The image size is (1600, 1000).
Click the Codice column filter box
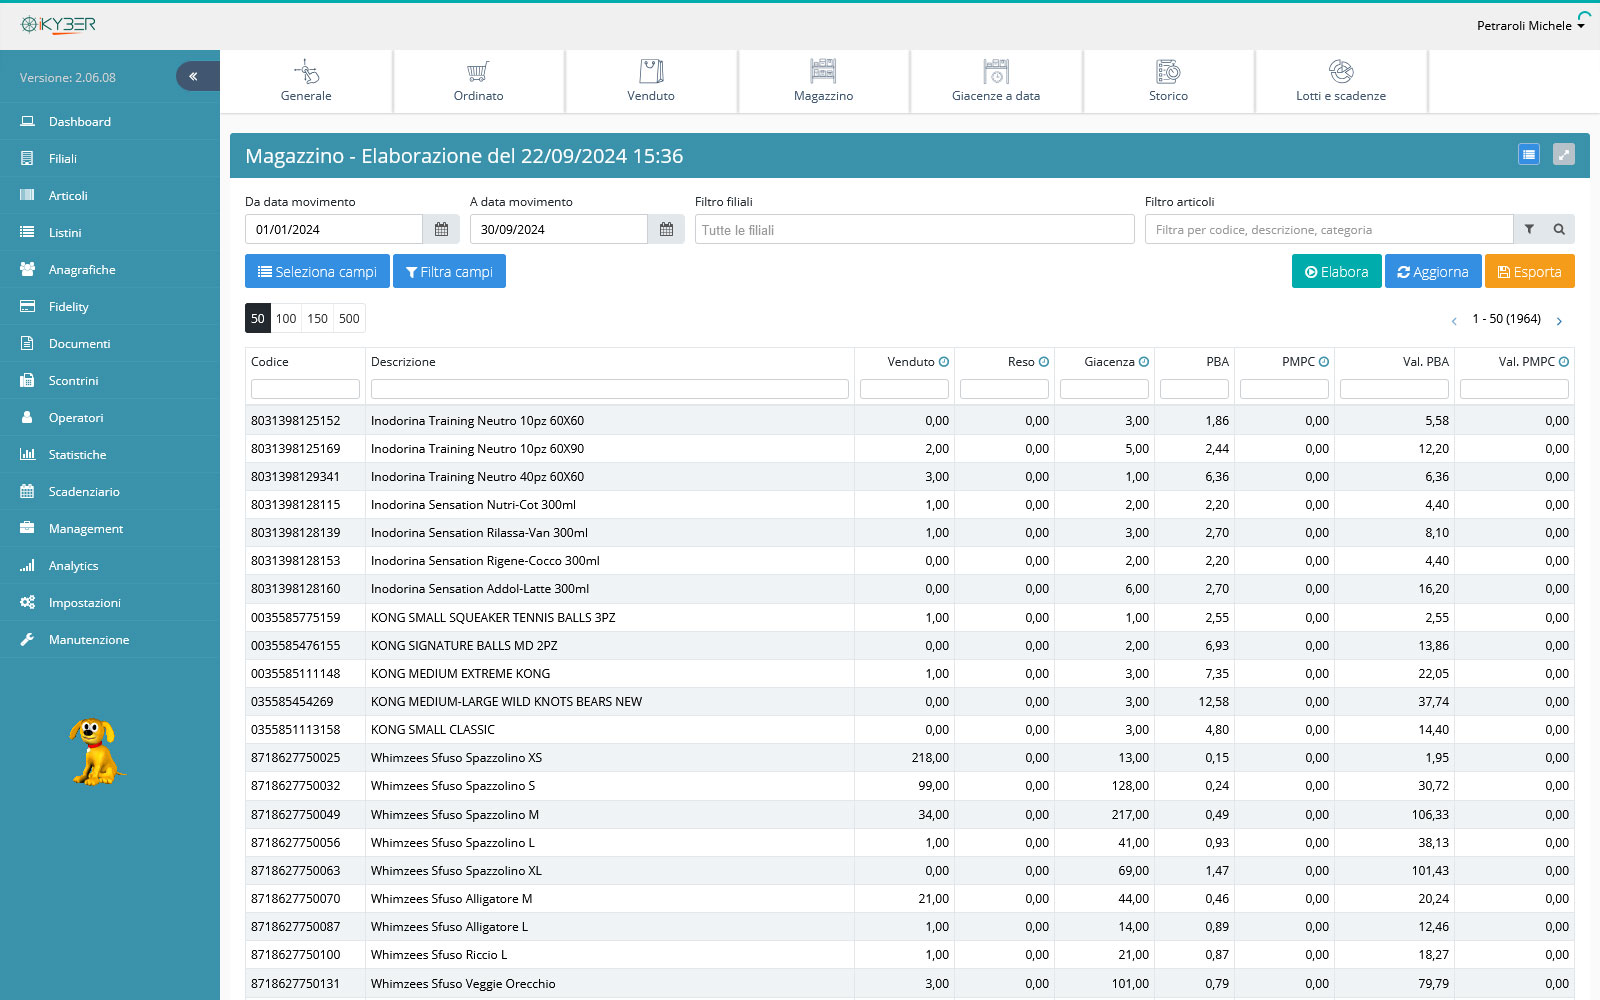pos(305,389)
